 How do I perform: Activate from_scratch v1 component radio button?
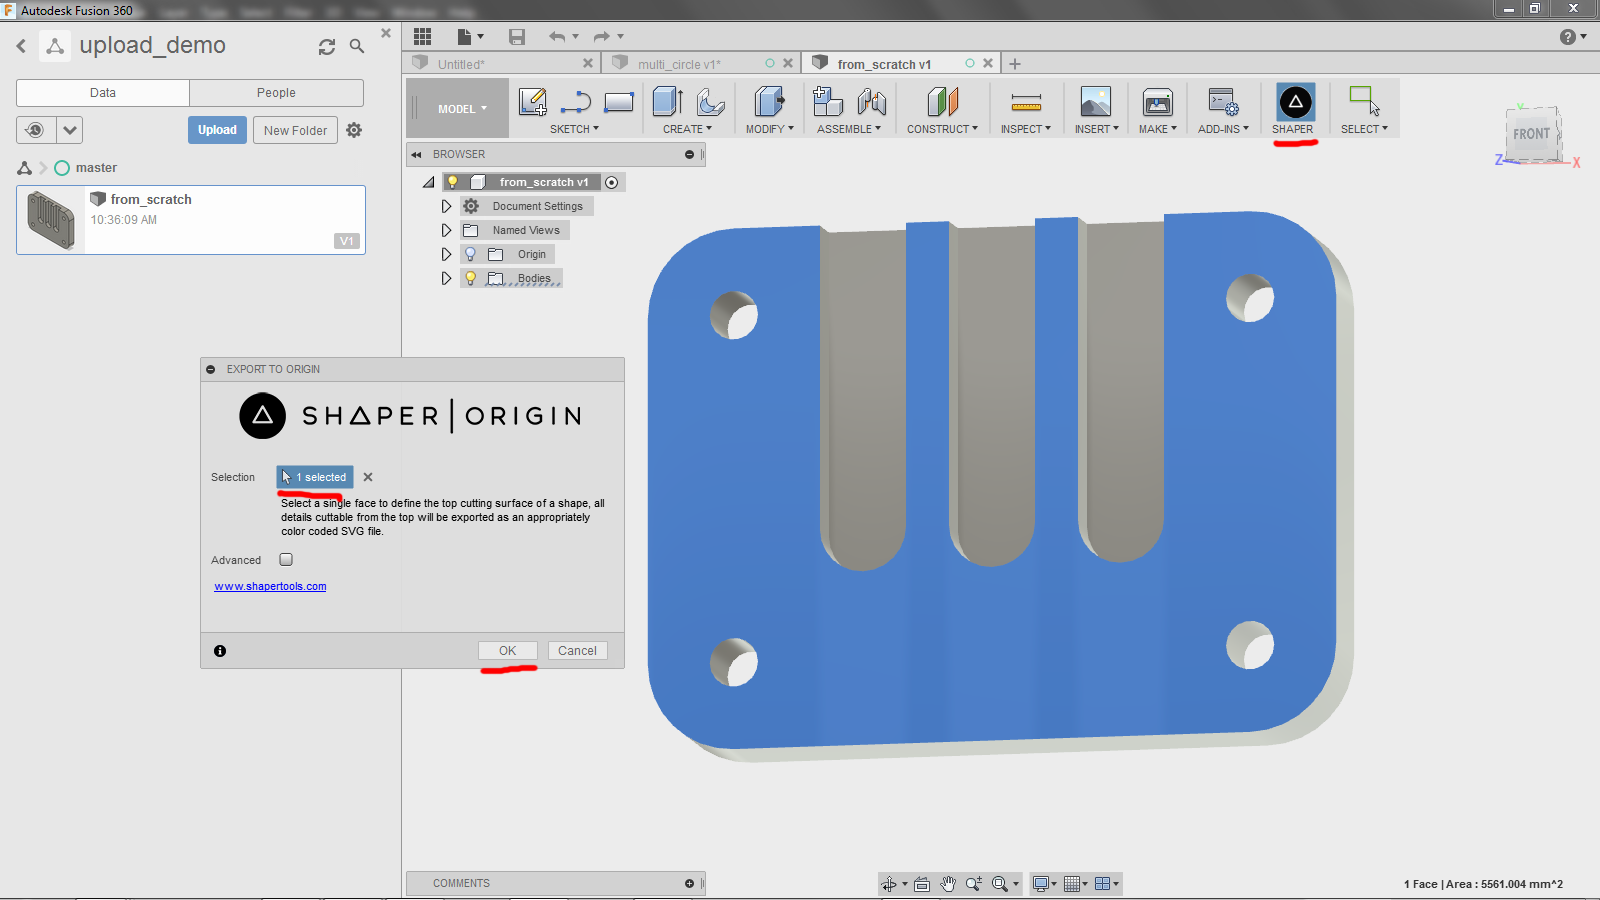[x=611, y=182]
